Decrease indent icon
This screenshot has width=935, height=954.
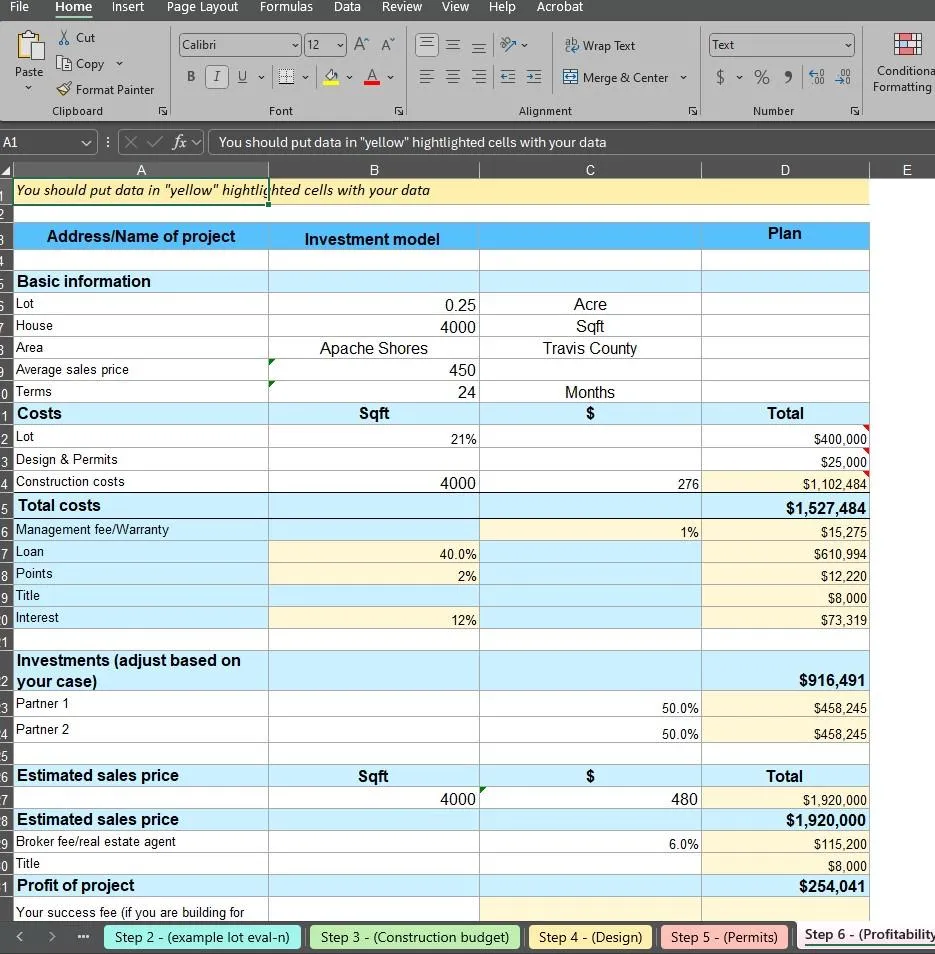507,77
